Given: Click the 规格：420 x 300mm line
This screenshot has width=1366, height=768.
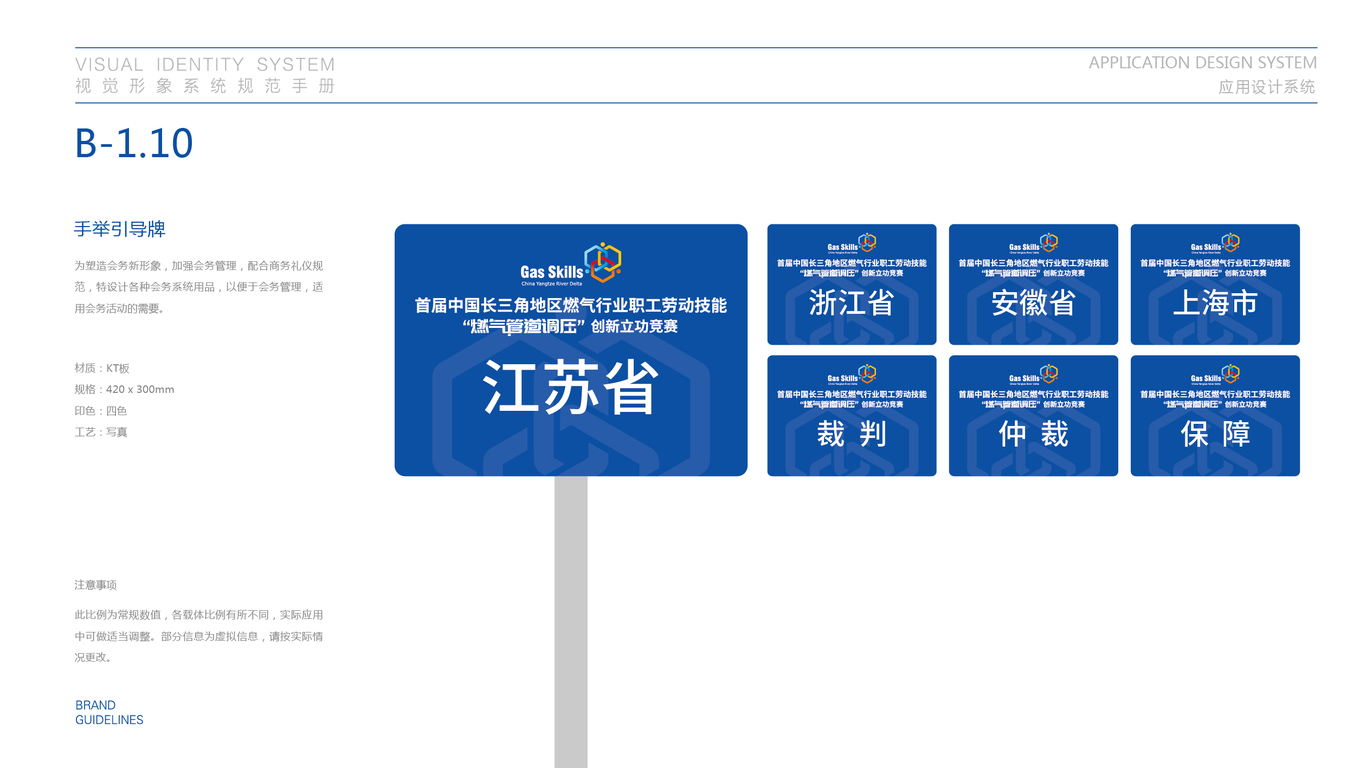Looking at the screenshot, I should point(125,389).
